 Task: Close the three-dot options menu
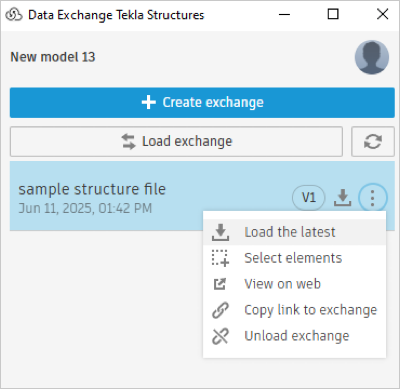coord(373,198)
